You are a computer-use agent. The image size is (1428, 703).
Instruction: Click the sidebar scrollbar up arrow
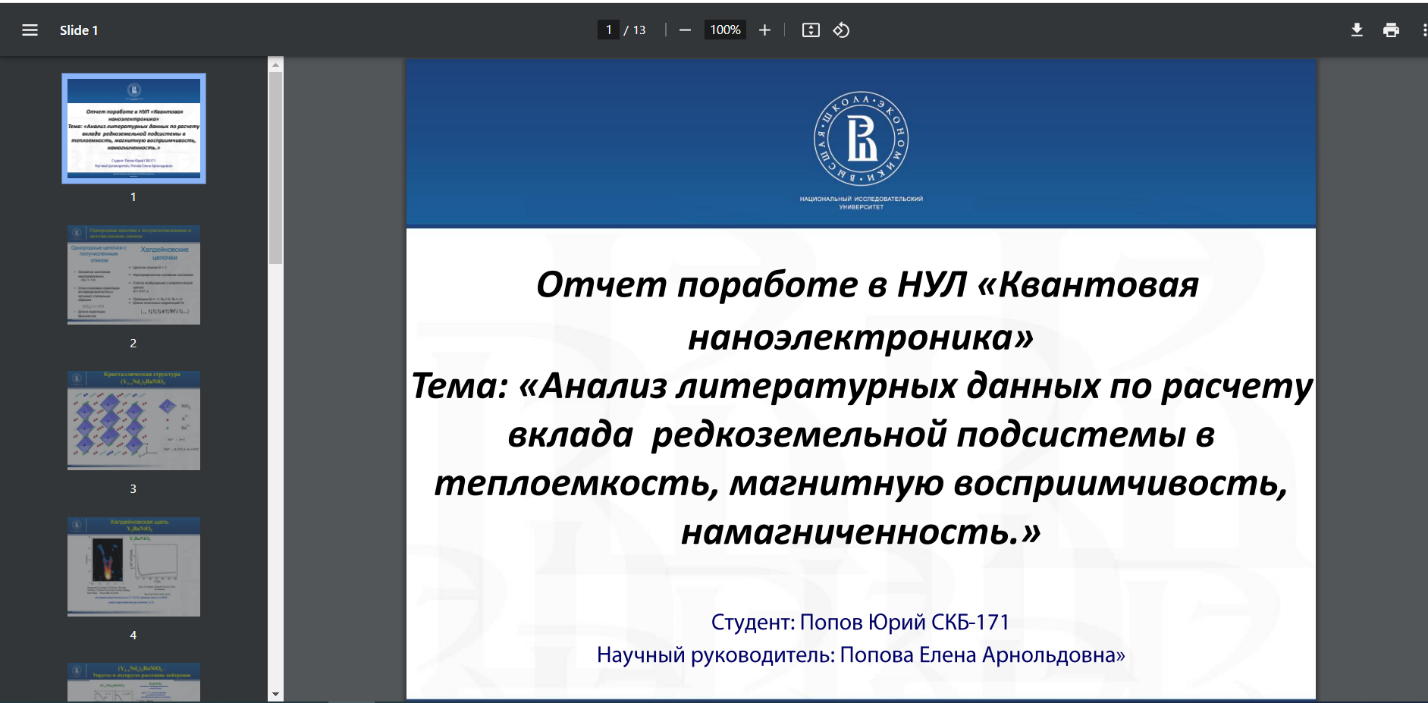click(276, 64)
